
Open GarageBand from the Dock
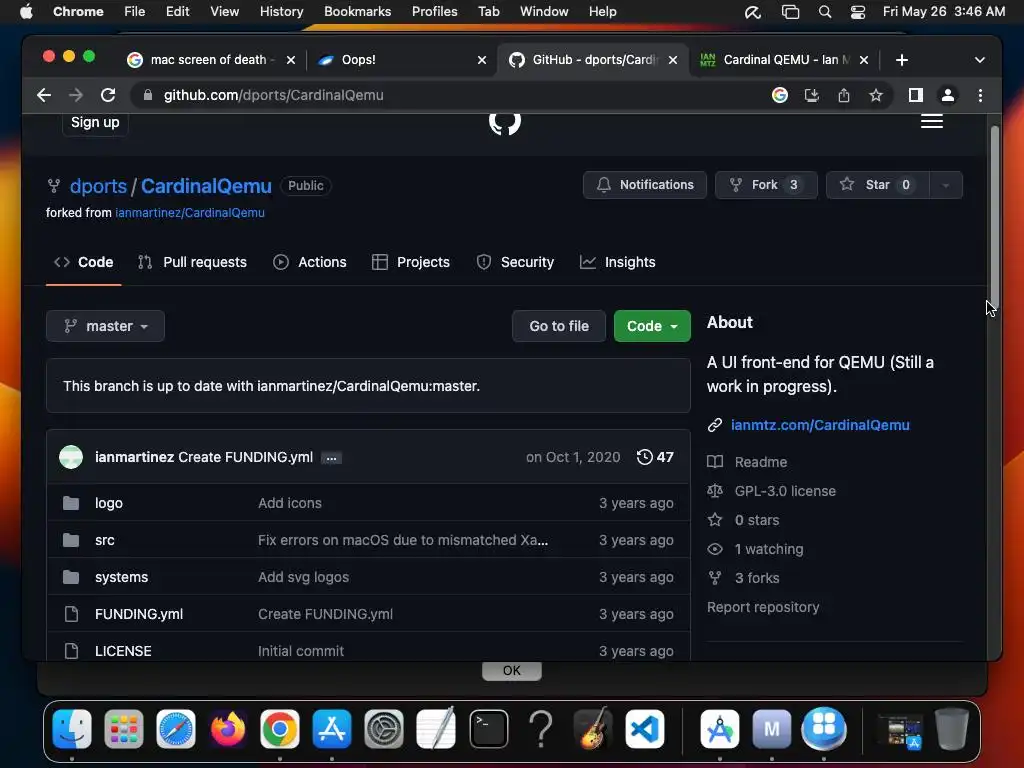(593, 728)
